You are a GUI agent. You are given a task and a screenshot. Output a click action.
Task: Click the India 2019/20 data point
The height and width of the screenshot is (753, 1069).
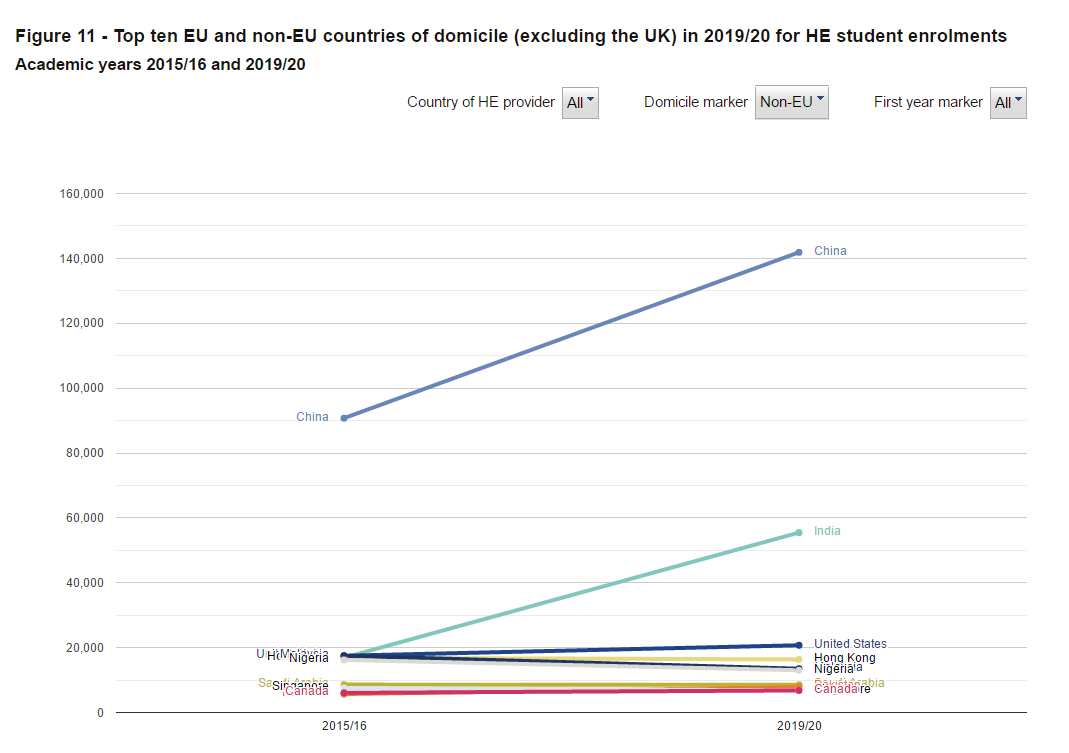click(x=797, y=533)
